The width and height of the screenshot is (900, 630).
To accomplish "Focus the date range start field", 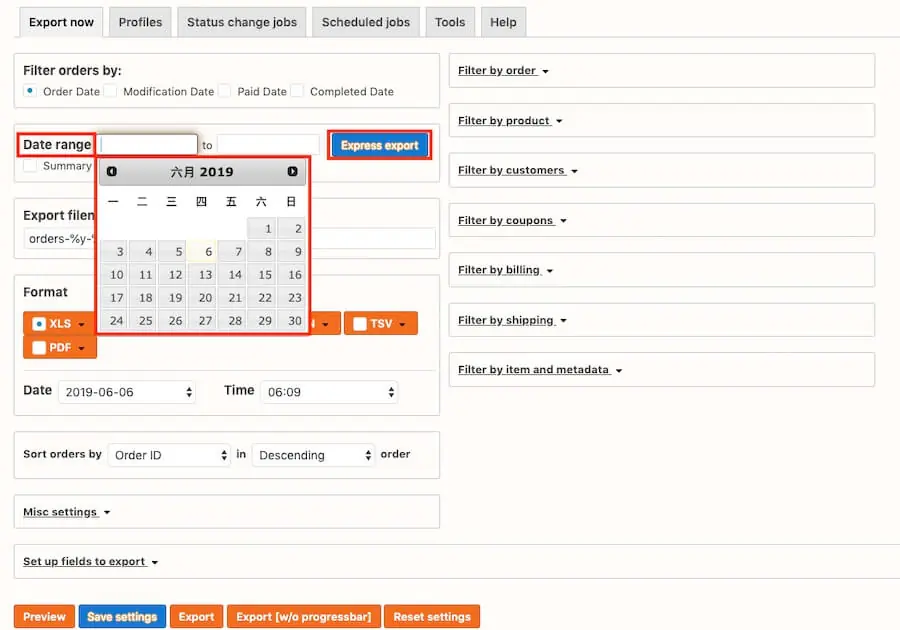I will pos(148,145).
